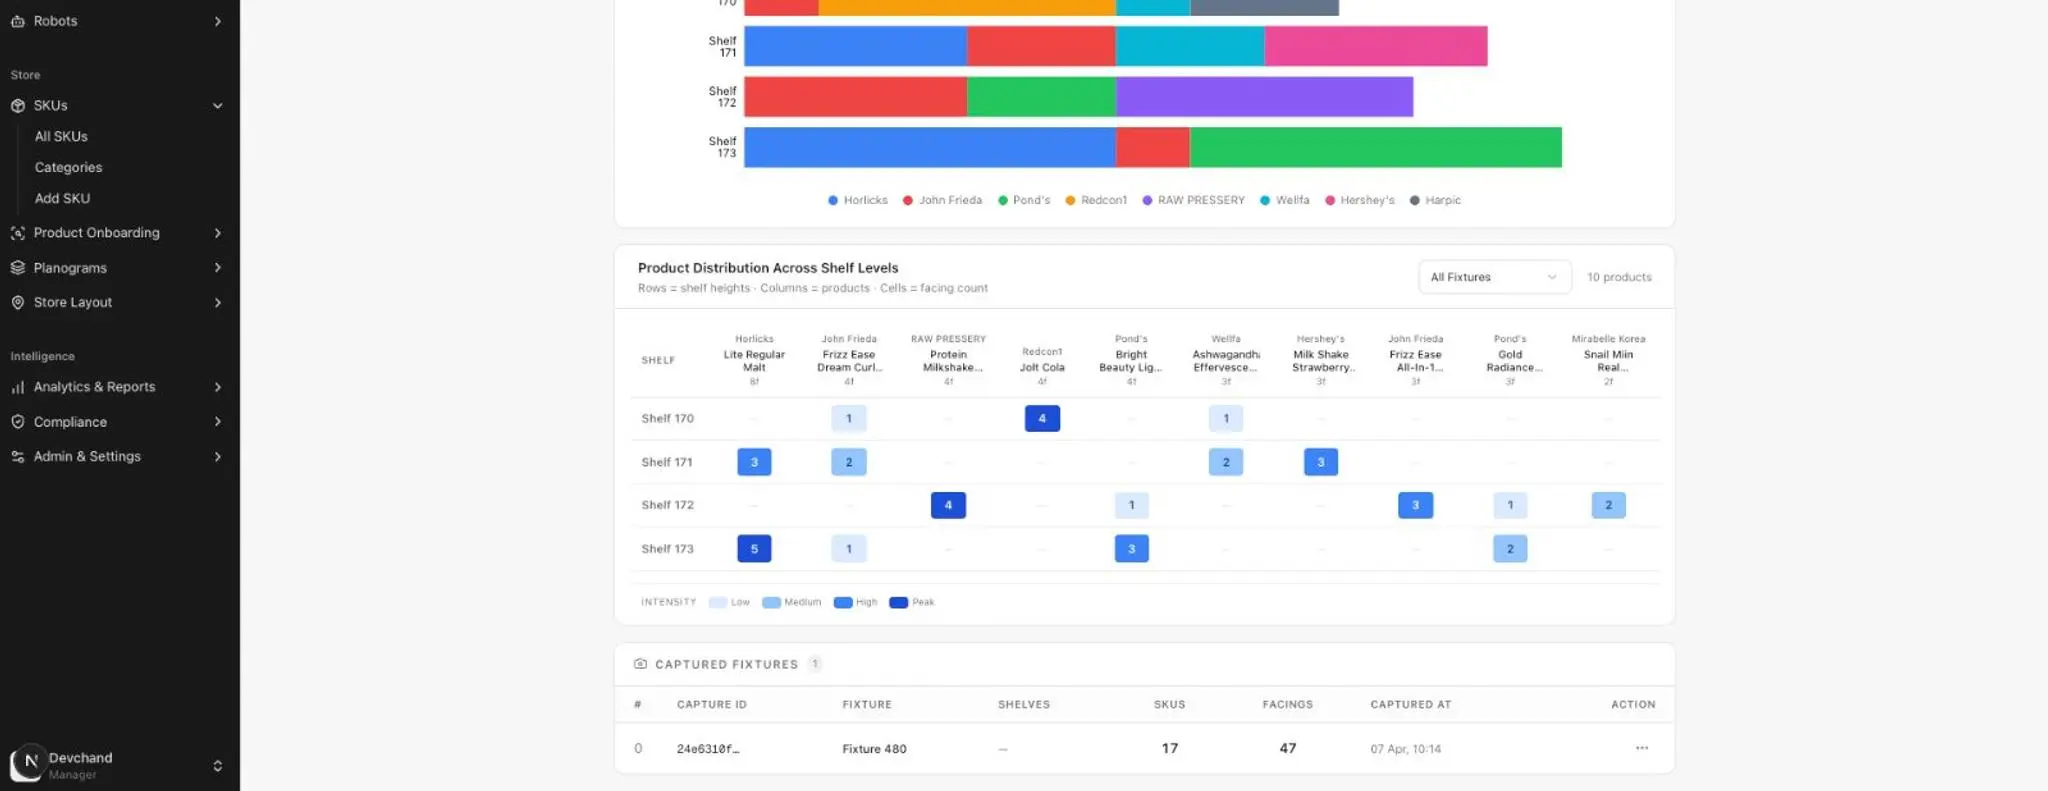The height and width of the screenshot is (791, 2048).
Task: Toggle Pond's legend entry in chart
Action: tap(1024, 200)
